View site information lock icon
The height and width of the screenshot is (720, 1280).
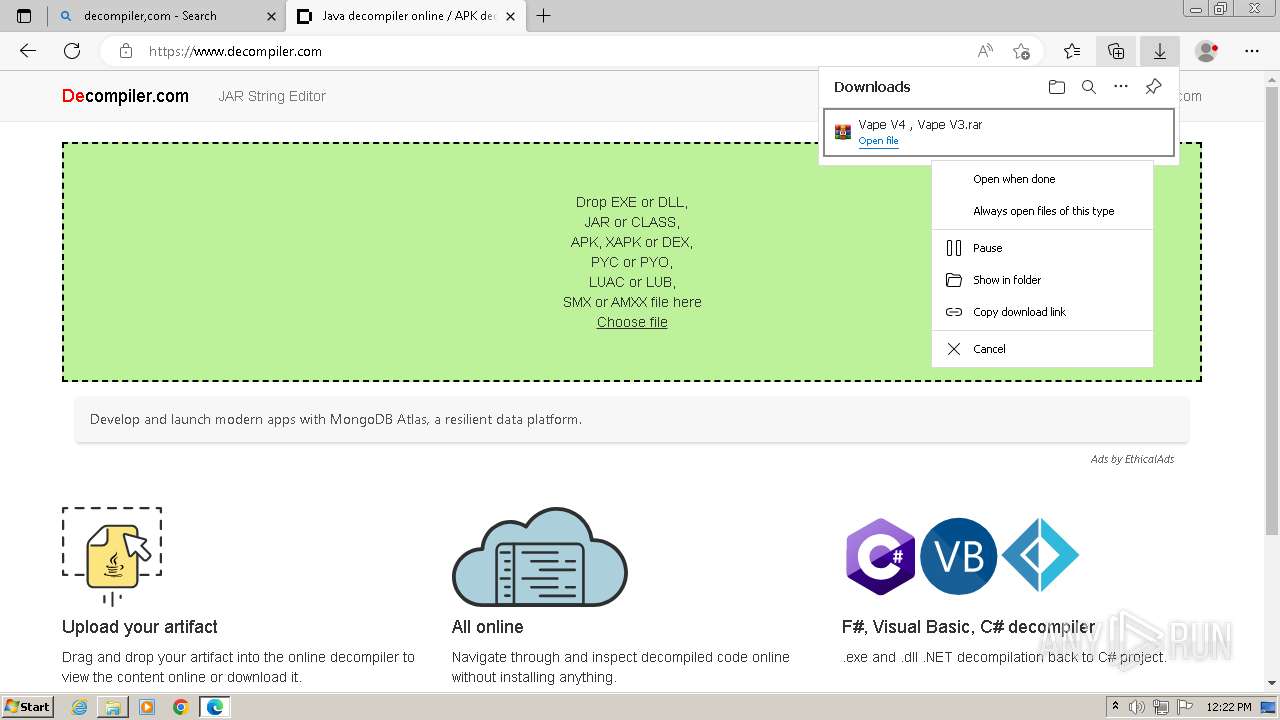[x=125, y=51]
